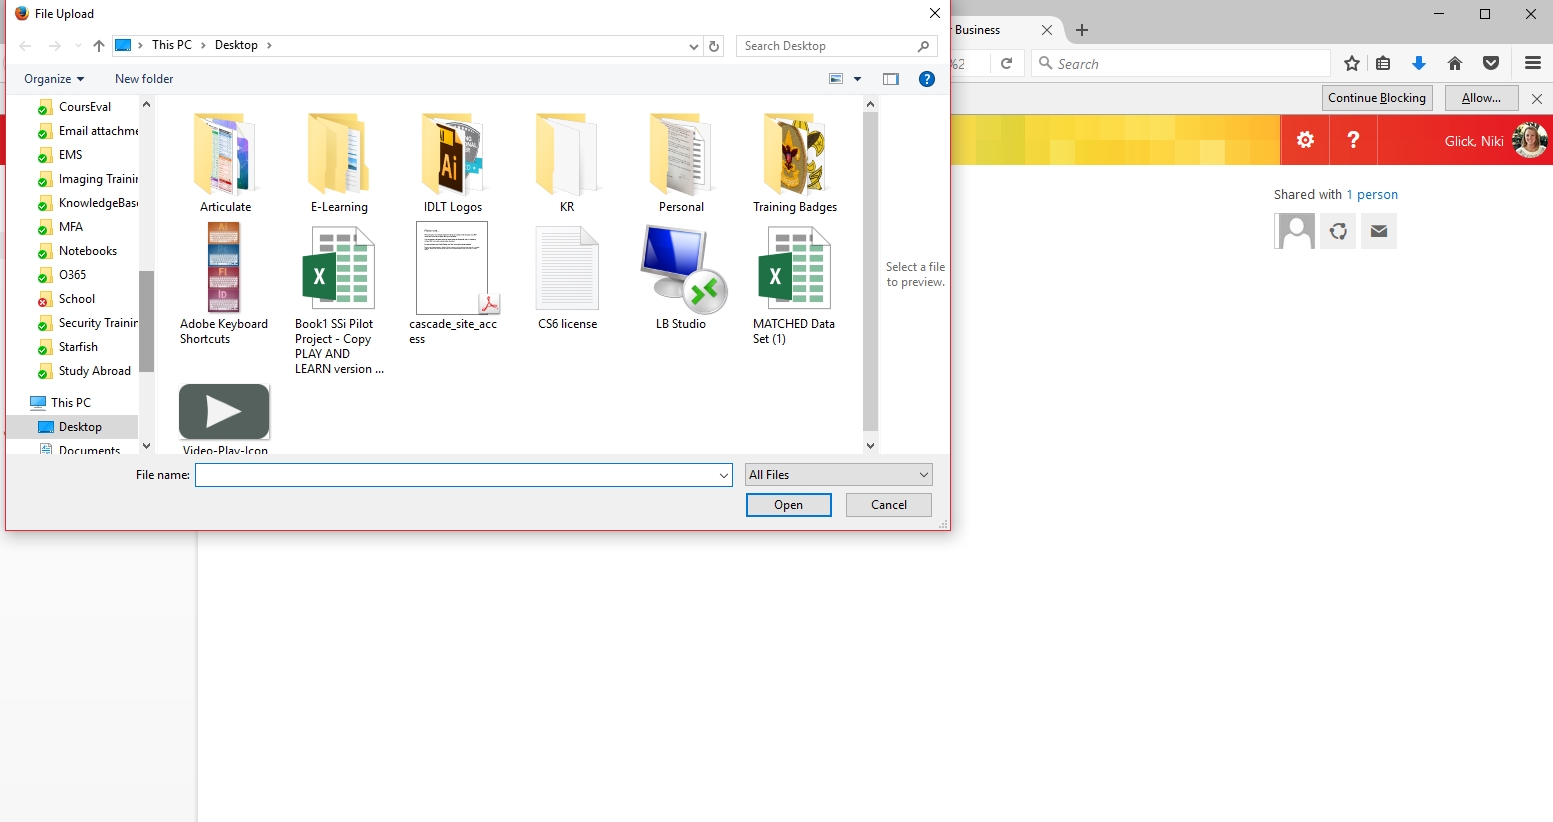Image resolution: width=1553 pixels, height=822 pixels.
Task: Expand the All Files type dropdown
Action: (x=838, y=475)
